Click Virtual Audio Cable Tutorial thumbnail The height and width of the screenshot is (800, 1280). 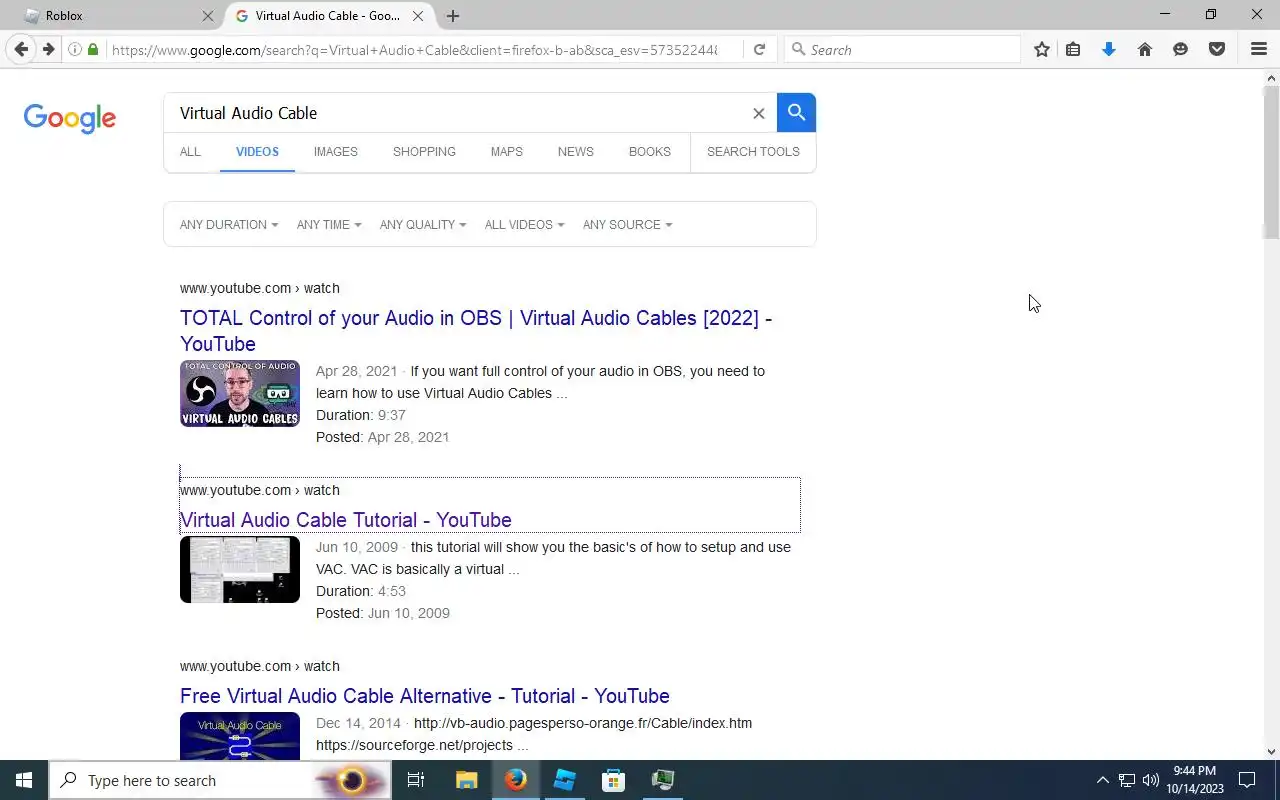point(240,570)
